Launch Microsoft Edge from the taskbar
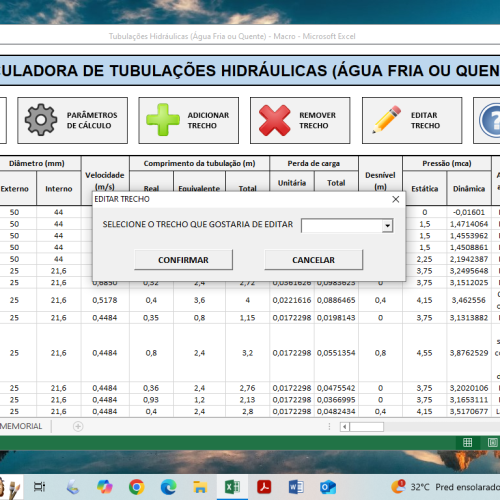The width and height of the screenshot is (500, 500). (x=169, y=487)
